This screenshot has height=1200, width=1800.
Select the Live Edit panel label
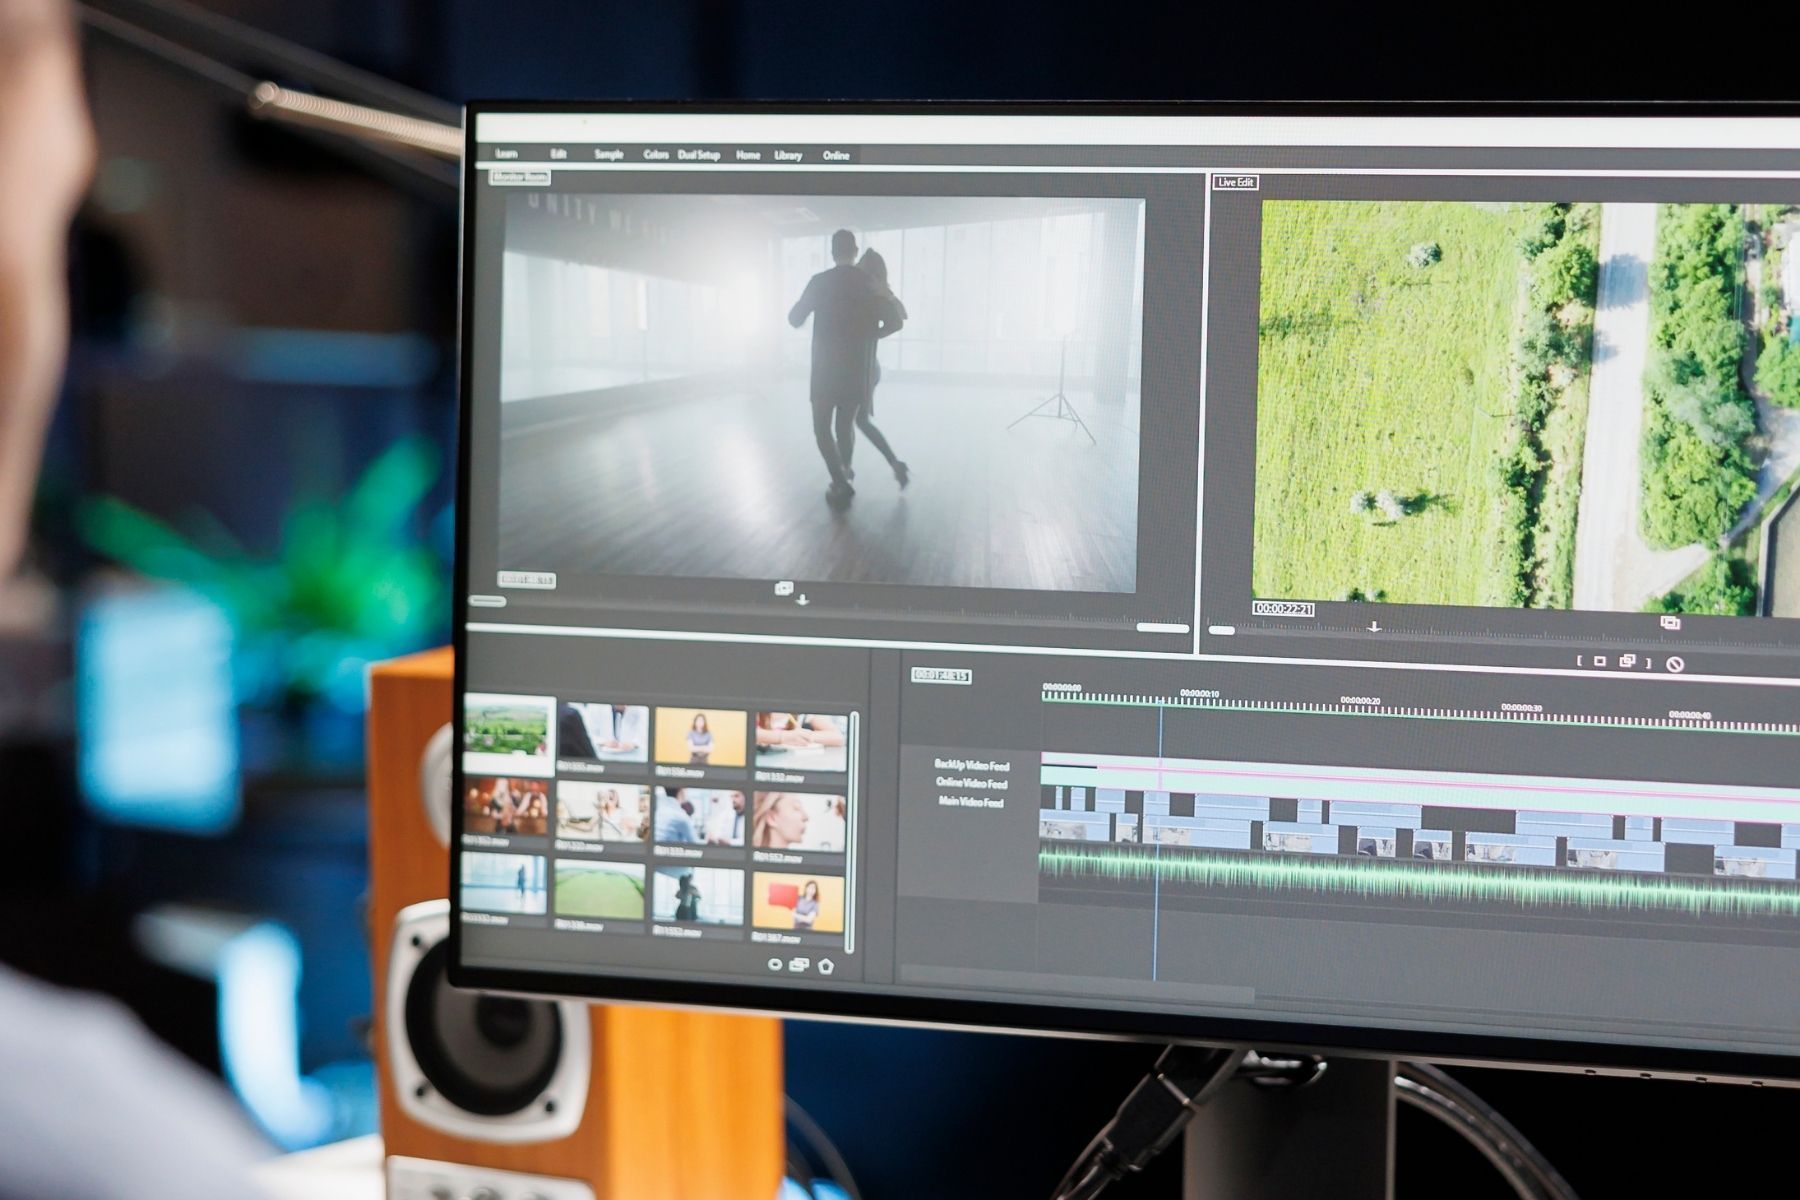pos(1235,182)
